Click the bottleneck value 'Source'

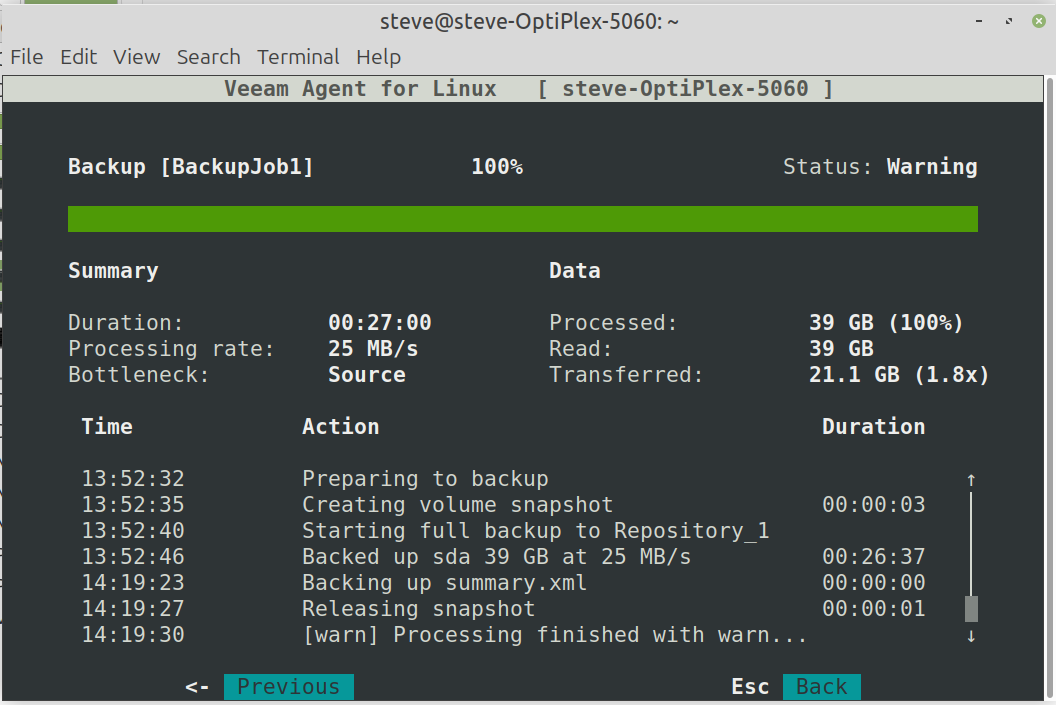coord(367,375)
